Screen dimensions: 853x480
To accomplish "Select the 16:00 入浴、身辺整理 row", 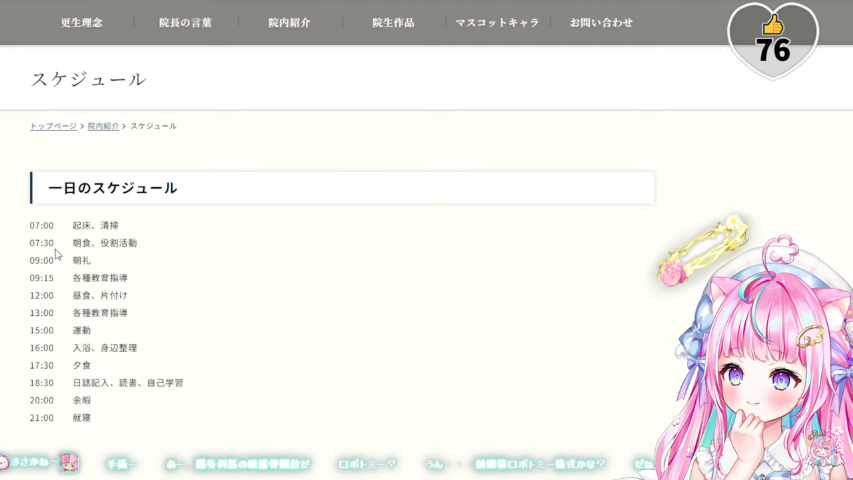I will tap(83, 348).
